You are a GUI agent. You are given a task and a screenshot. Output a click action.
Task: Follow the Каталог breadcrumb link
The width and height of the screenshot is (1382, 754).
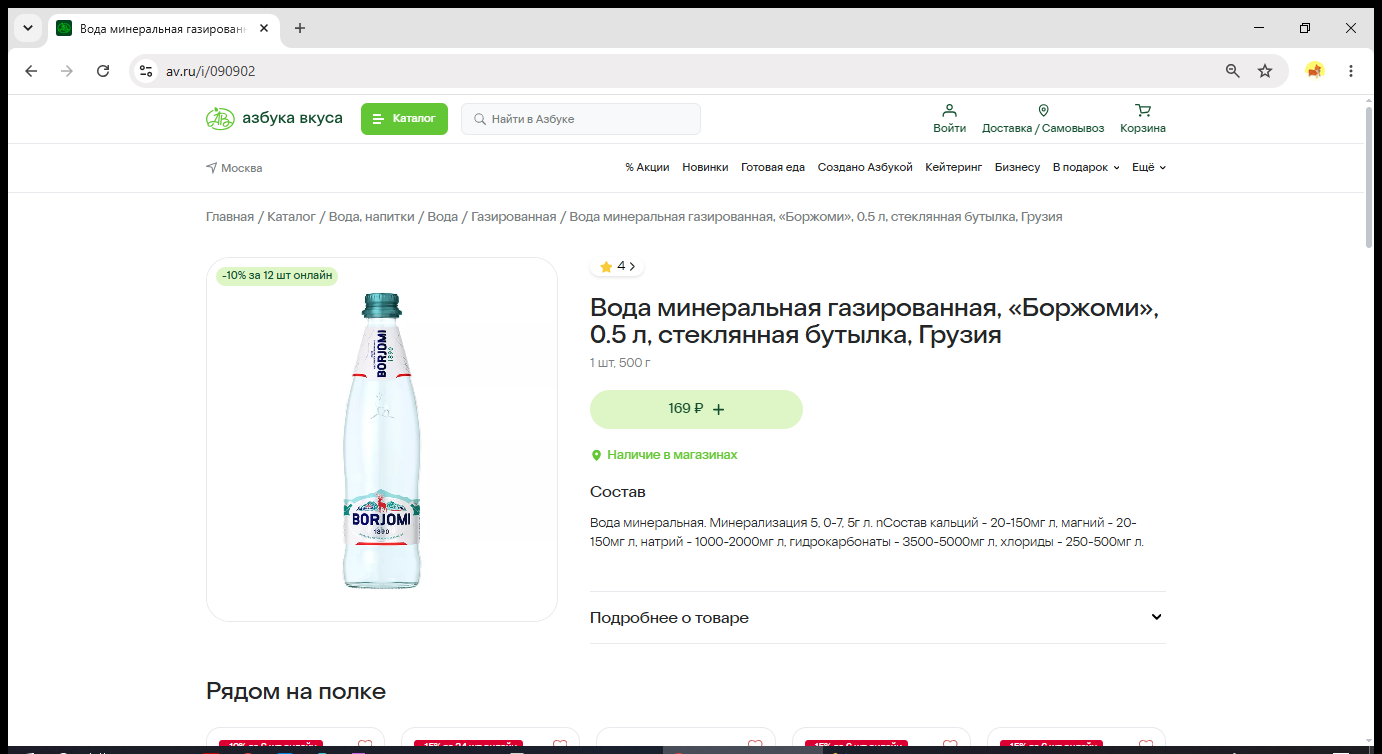291,217
